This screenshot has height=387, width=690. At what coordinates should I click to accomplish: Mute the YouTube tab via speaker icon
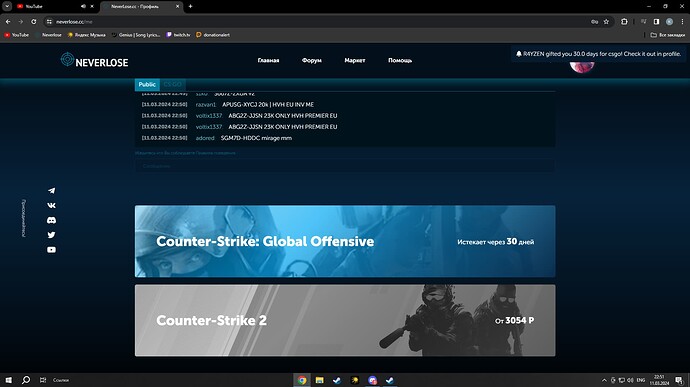click(83, 7)
